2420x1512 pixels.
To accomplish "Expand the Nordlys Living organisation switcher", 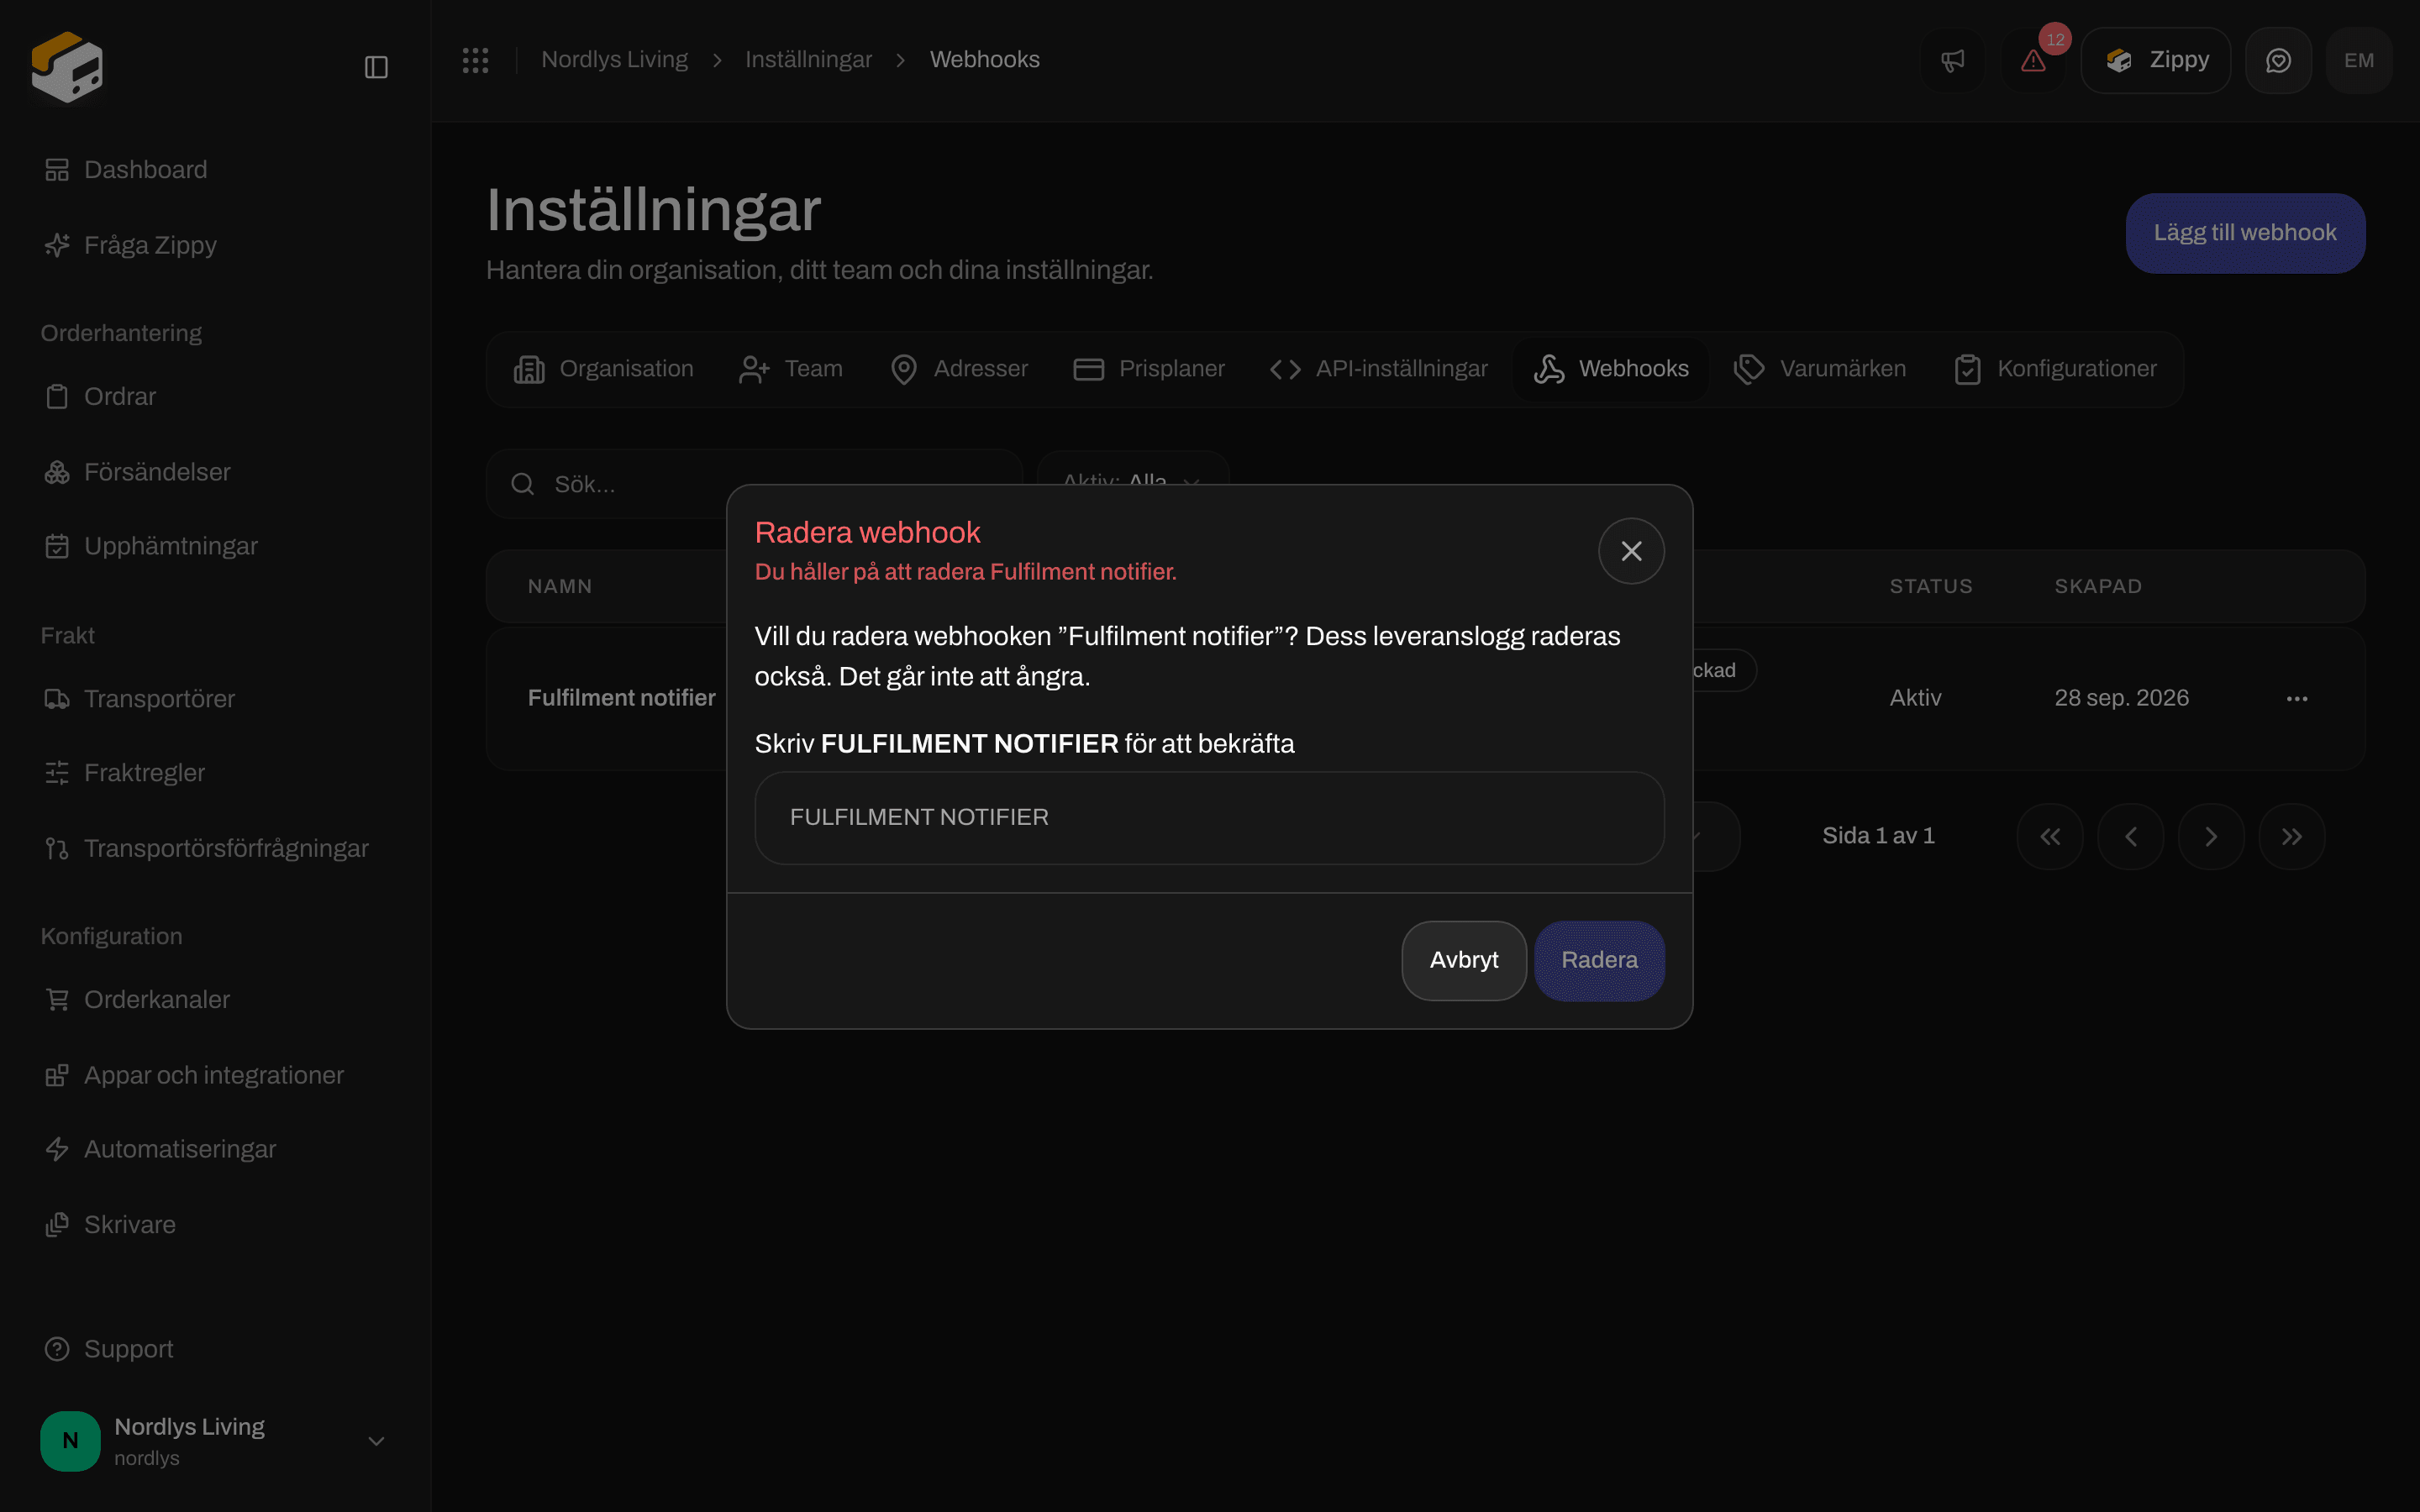I will tap(215, 1441).
